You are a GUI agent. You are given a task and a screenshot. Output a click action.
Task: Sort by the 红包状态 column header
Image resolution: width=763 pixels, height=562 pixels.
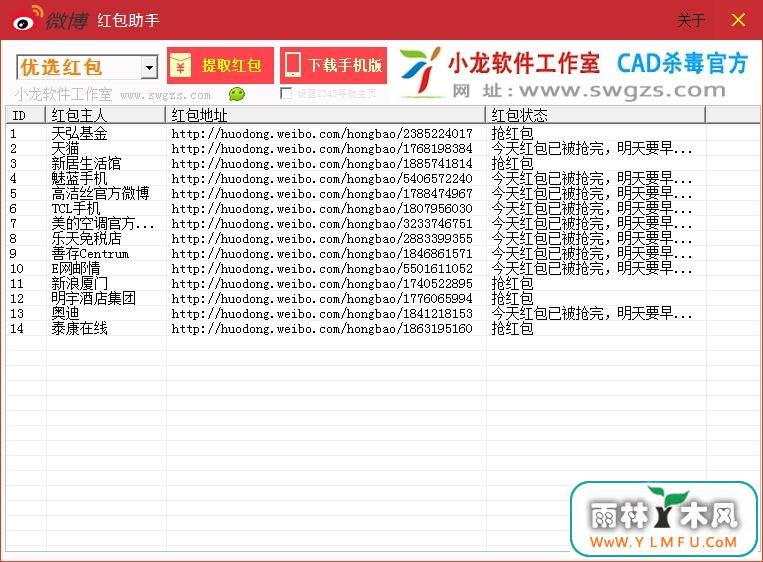pyautogui.click(x=595, y=115)
